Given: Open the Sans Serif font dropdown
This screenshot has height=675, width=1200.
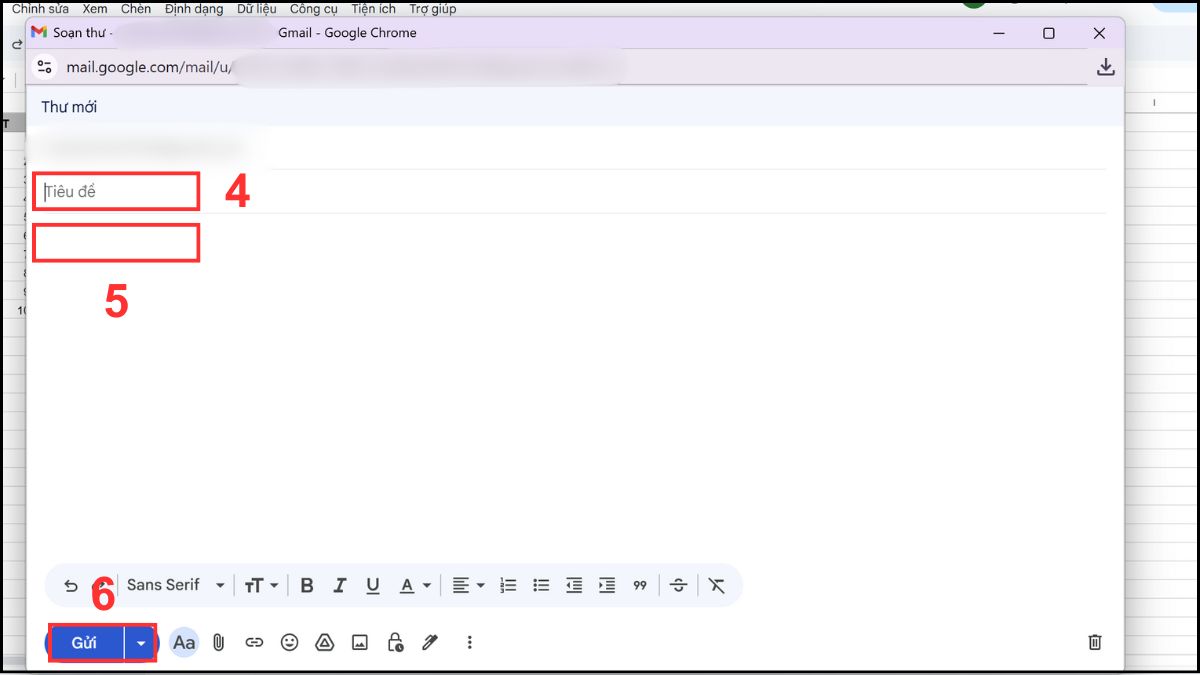Looking at the screenshot, I should coord(175,585).
